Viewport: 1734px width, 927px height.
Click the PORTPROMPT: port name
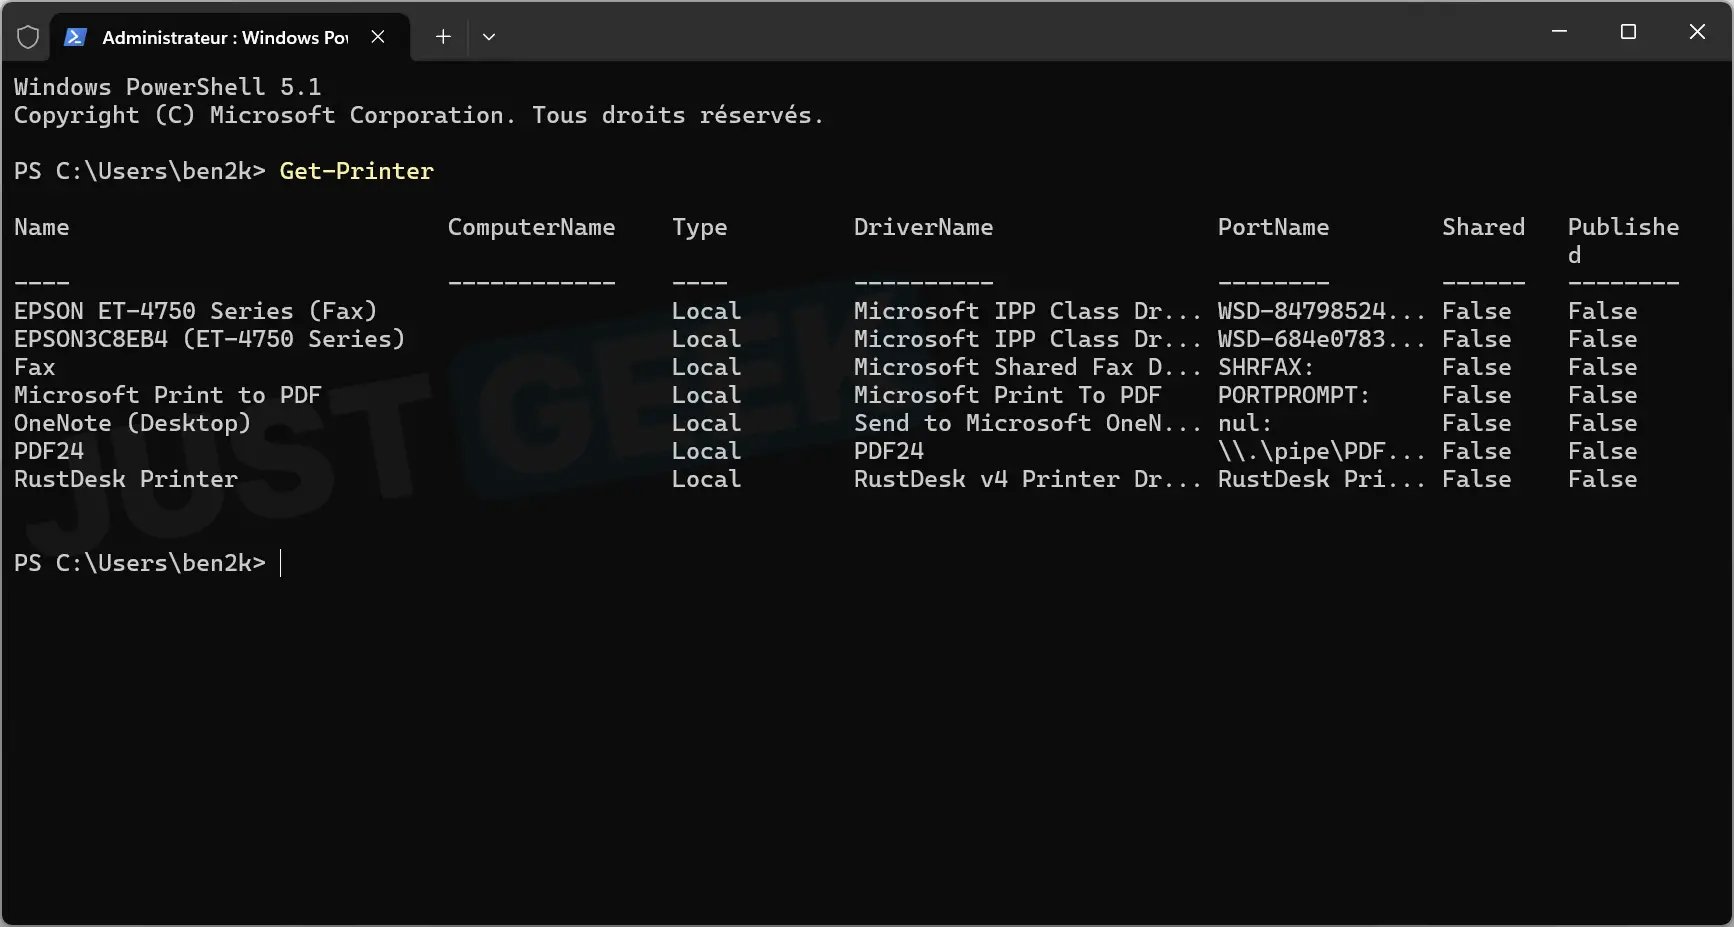click(x=1293, y=395)
